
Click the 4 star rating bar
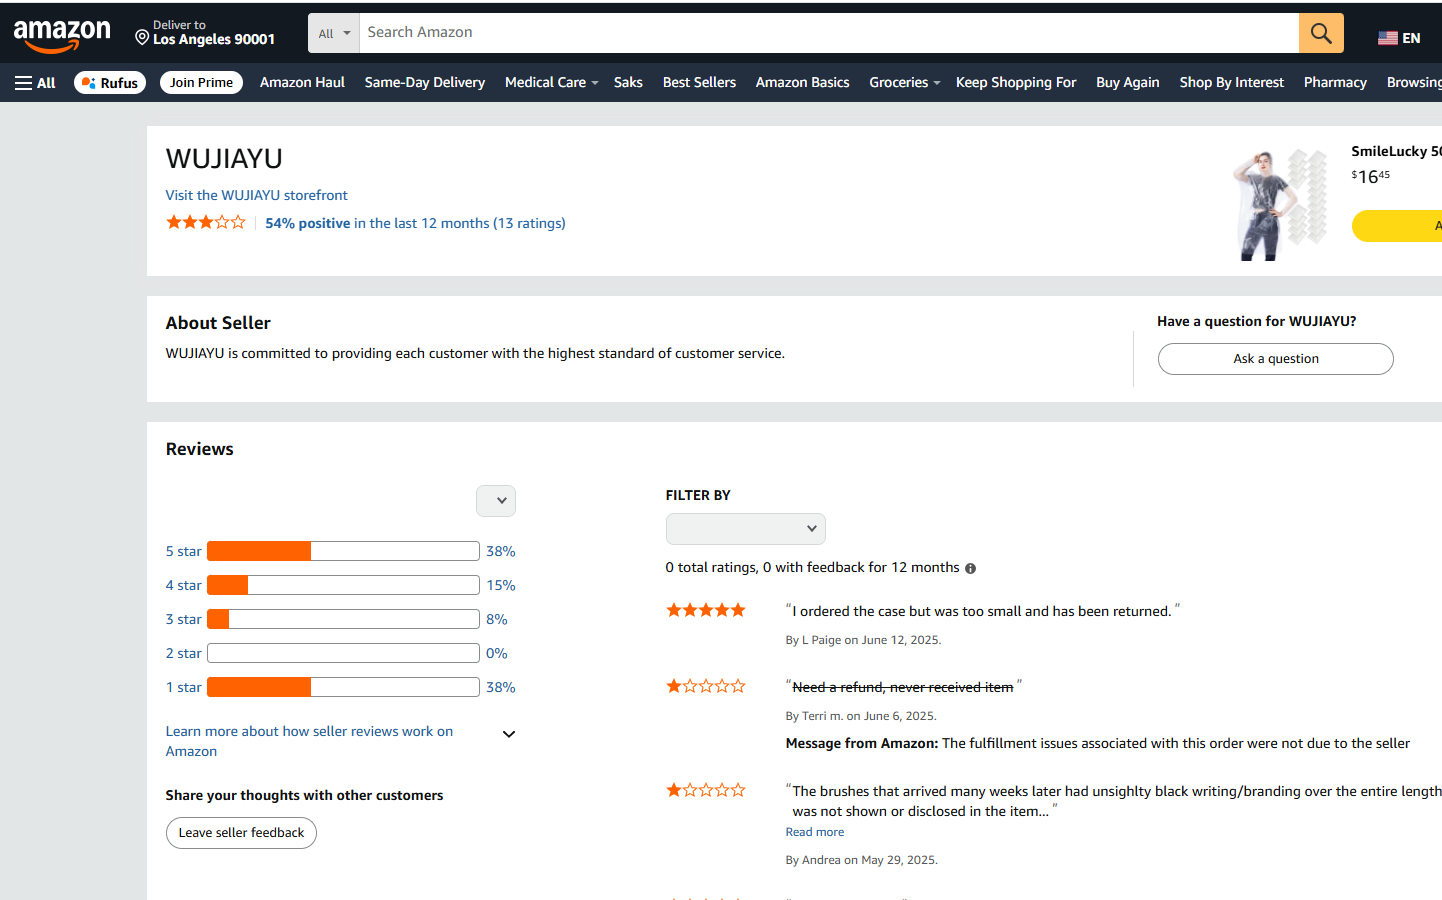point(343,585)
